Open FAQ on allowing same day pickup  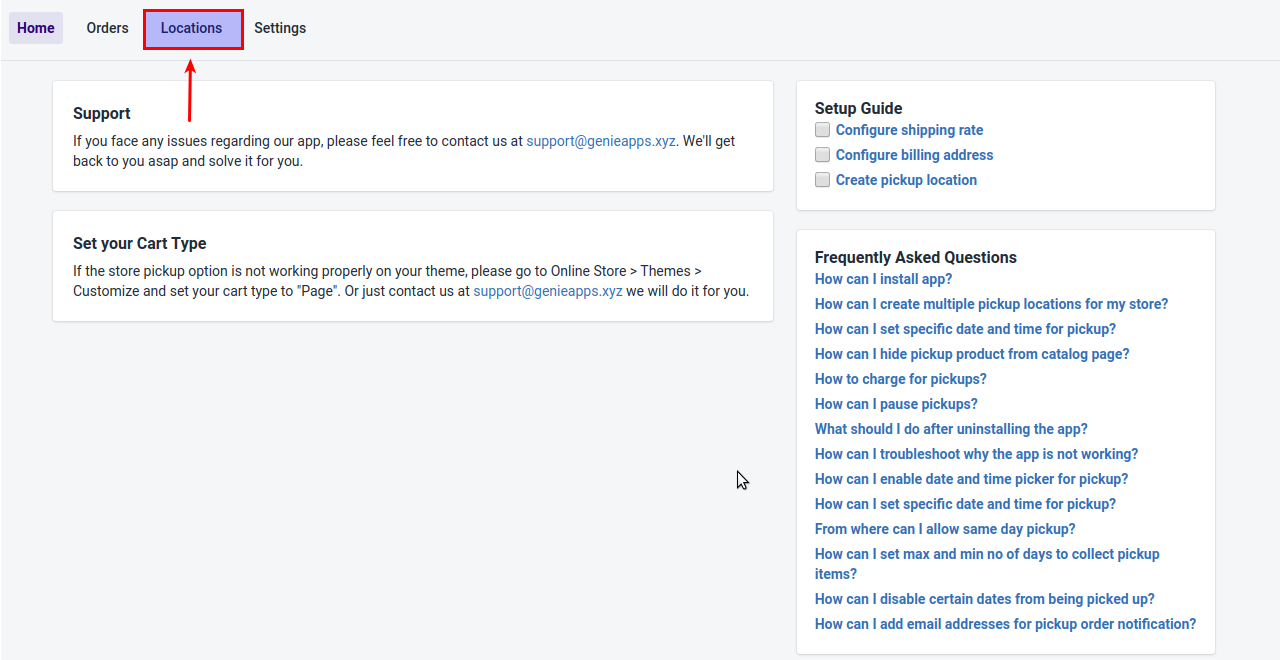coord(945,529)
